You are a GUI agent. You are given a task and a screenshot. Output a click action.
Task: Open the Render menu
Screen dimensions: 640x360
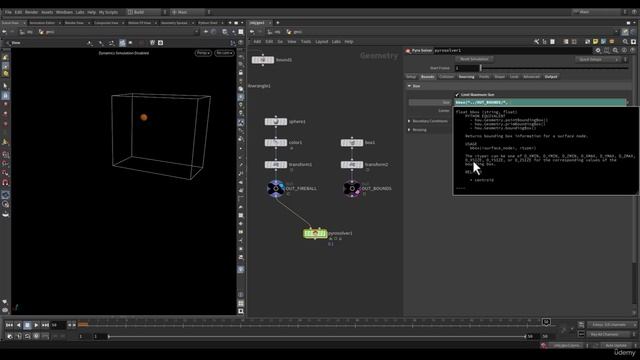31,12
